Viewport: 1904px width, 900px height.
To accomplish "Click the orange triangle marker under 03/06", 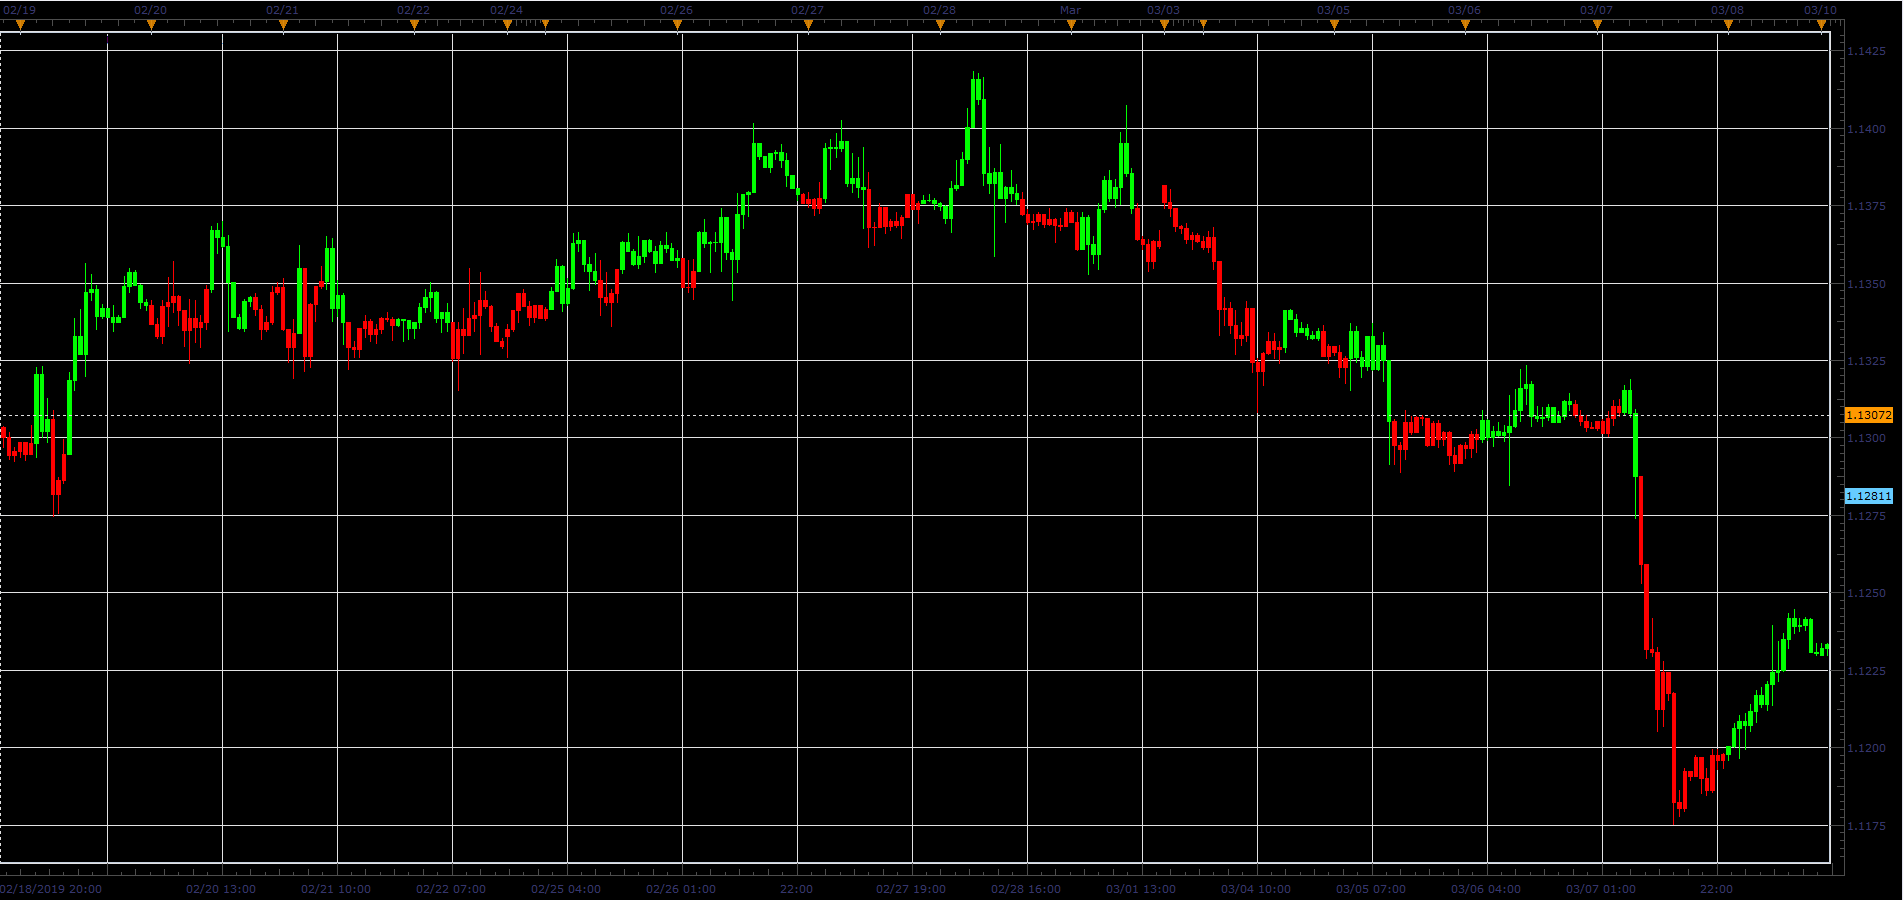I will [x=1465, y=26].
